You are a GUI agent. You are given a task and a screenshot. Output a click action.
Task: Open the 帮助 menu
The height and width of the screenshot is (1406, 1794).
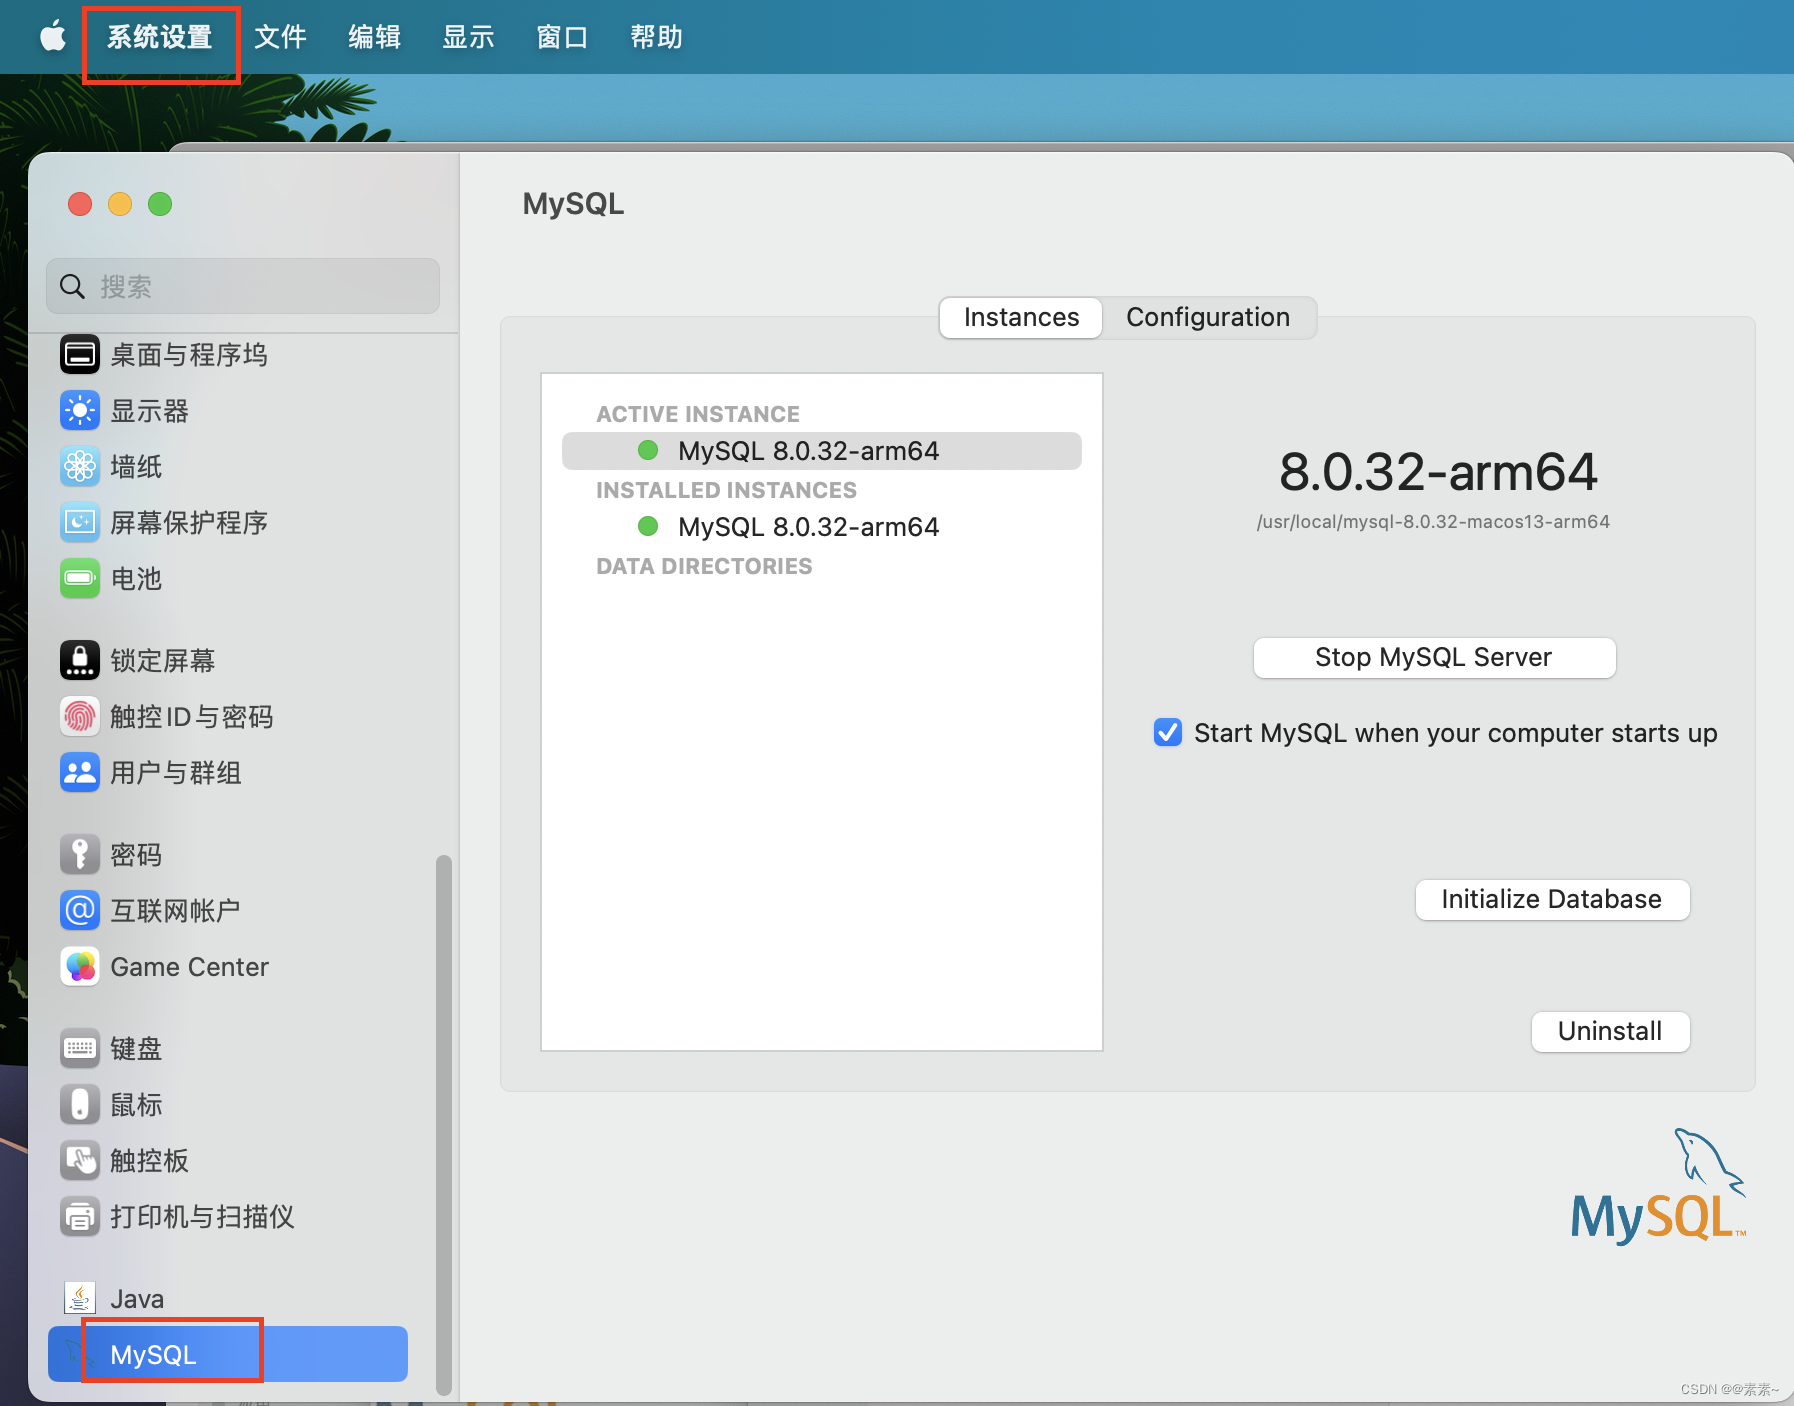point(656,37)
